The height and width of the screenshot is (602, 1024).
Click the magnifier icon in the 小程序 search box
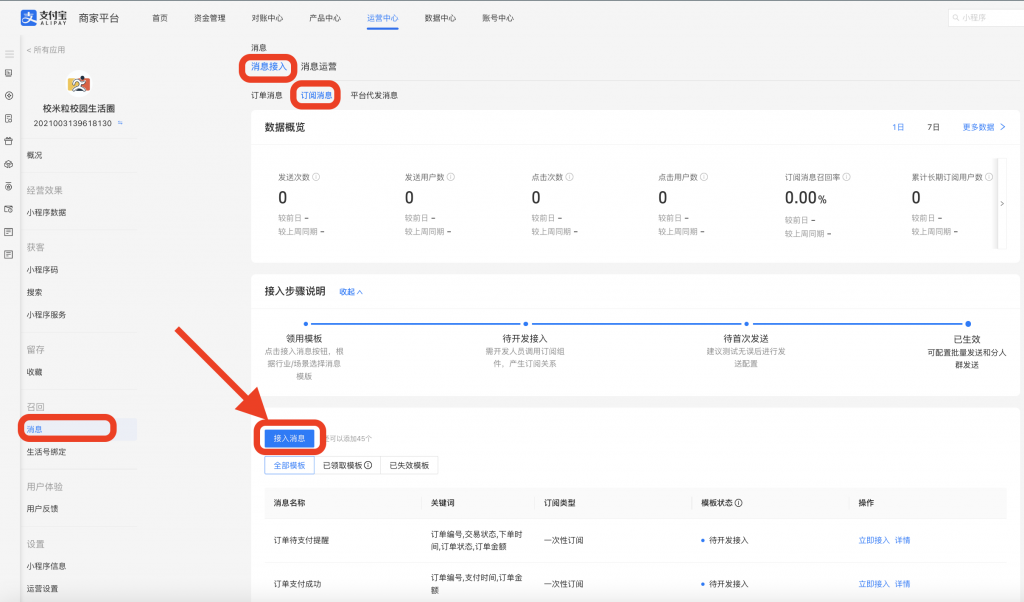point(957,17)
